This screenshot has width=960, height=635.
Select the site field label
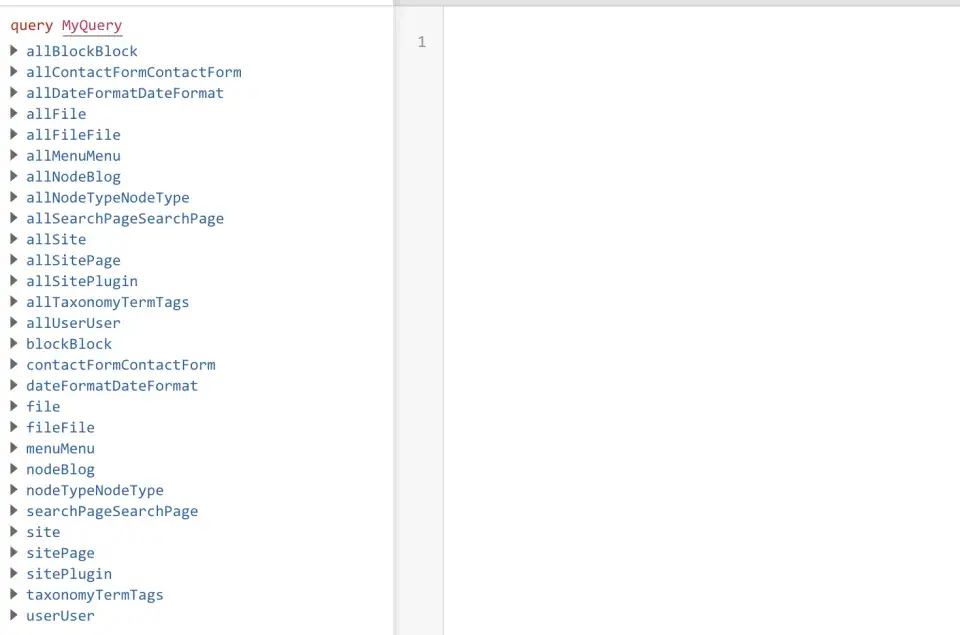pos(43,532)
